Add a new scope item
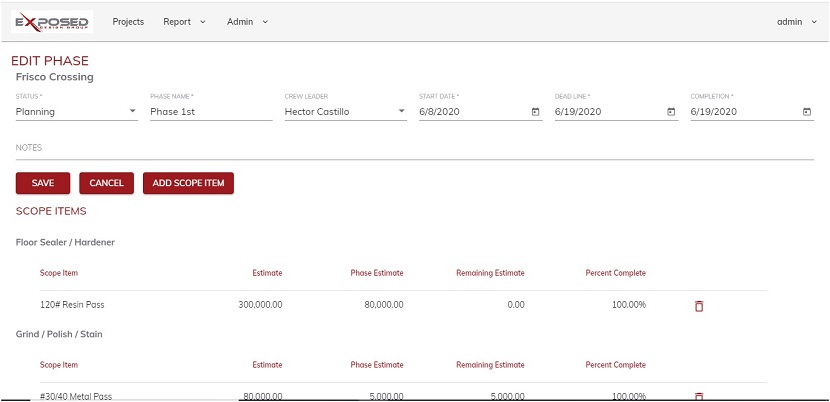Image resolution: width=830 pixels, height=402 pixels. (x=188, y=183)
